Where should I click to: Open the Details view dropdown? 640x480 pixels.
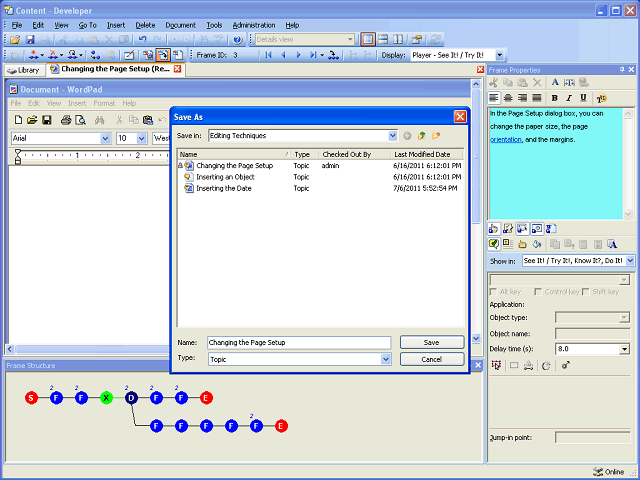point(350,40)
